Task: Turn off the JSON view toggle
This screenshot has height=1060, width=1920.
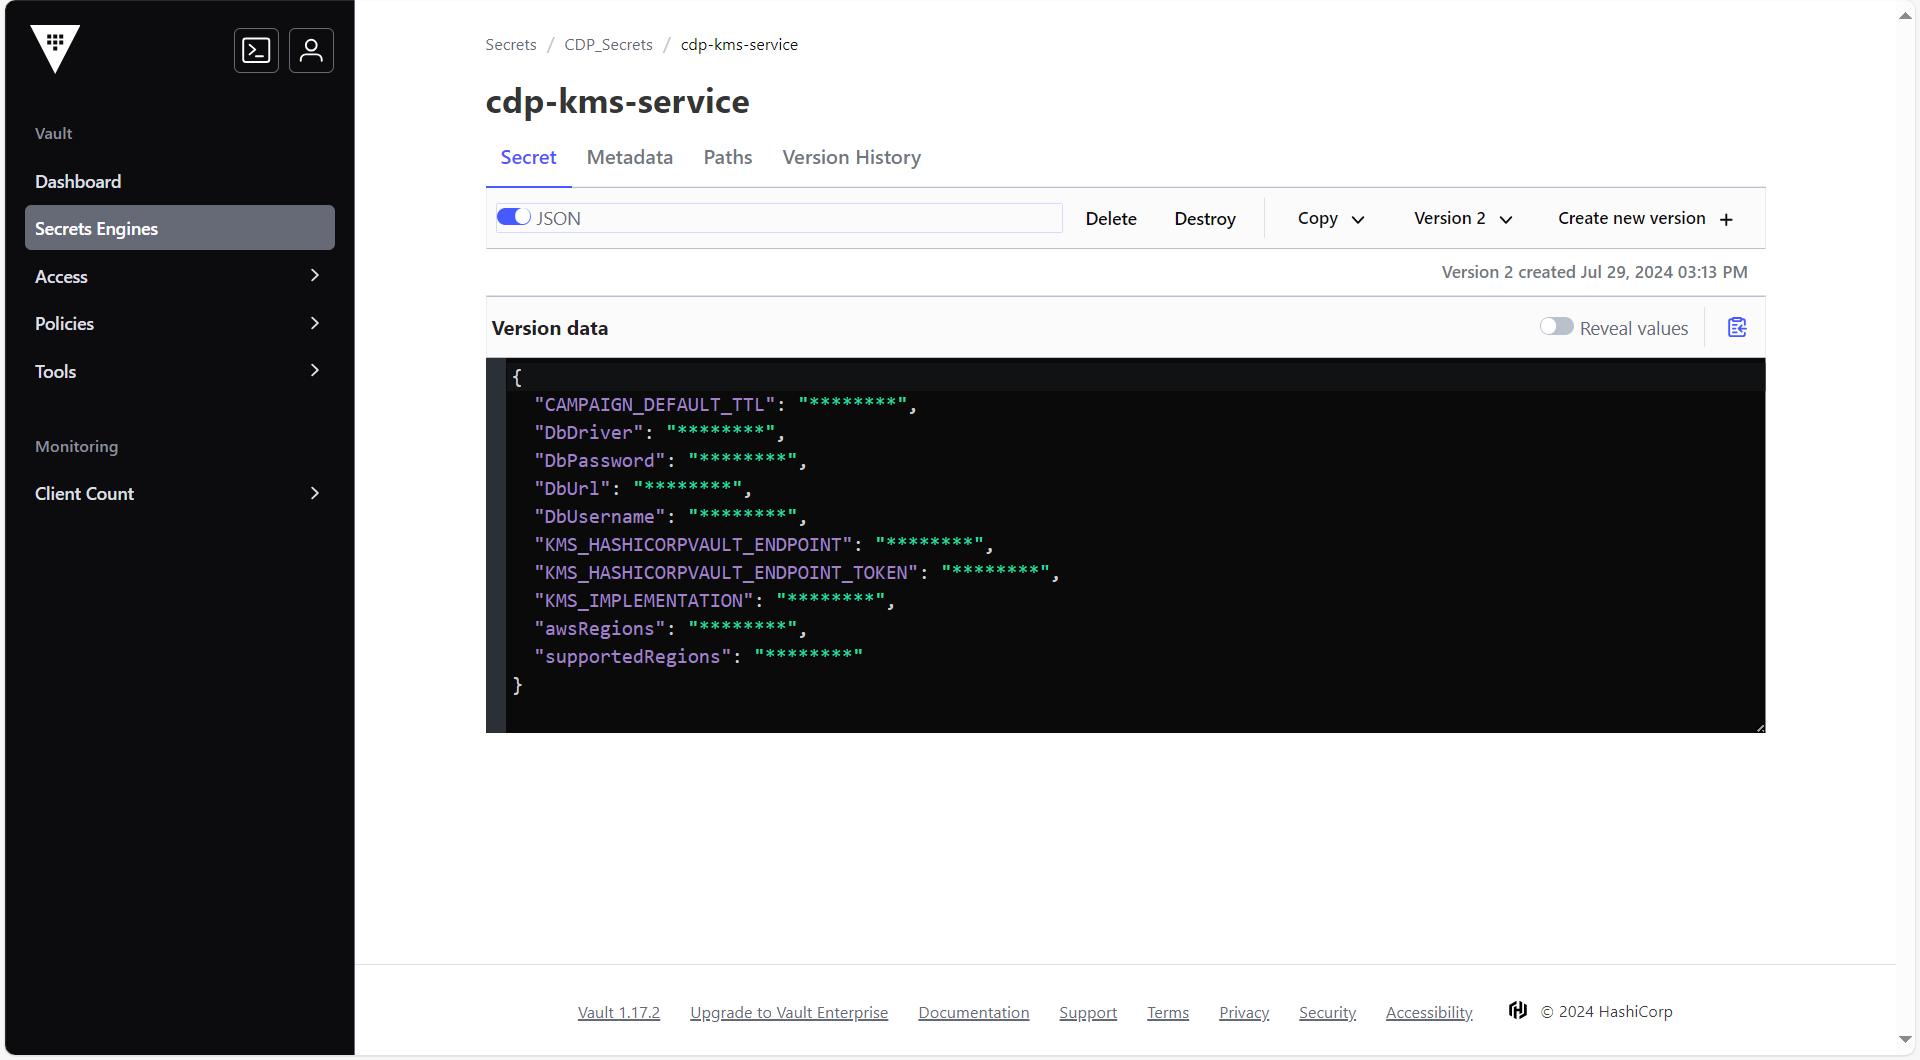Action: pos(514,218)
